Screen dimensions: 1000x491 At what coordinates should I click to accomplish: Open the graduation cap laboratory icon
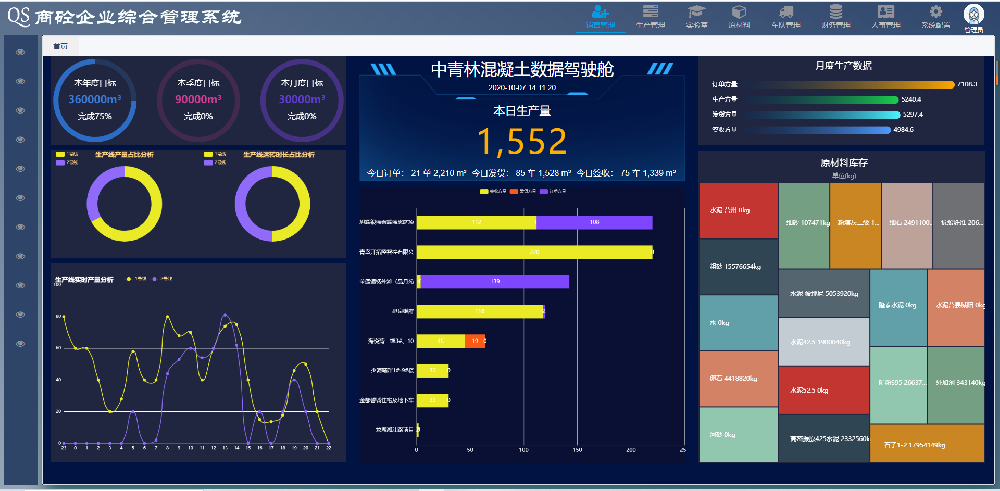pos(696,11)
